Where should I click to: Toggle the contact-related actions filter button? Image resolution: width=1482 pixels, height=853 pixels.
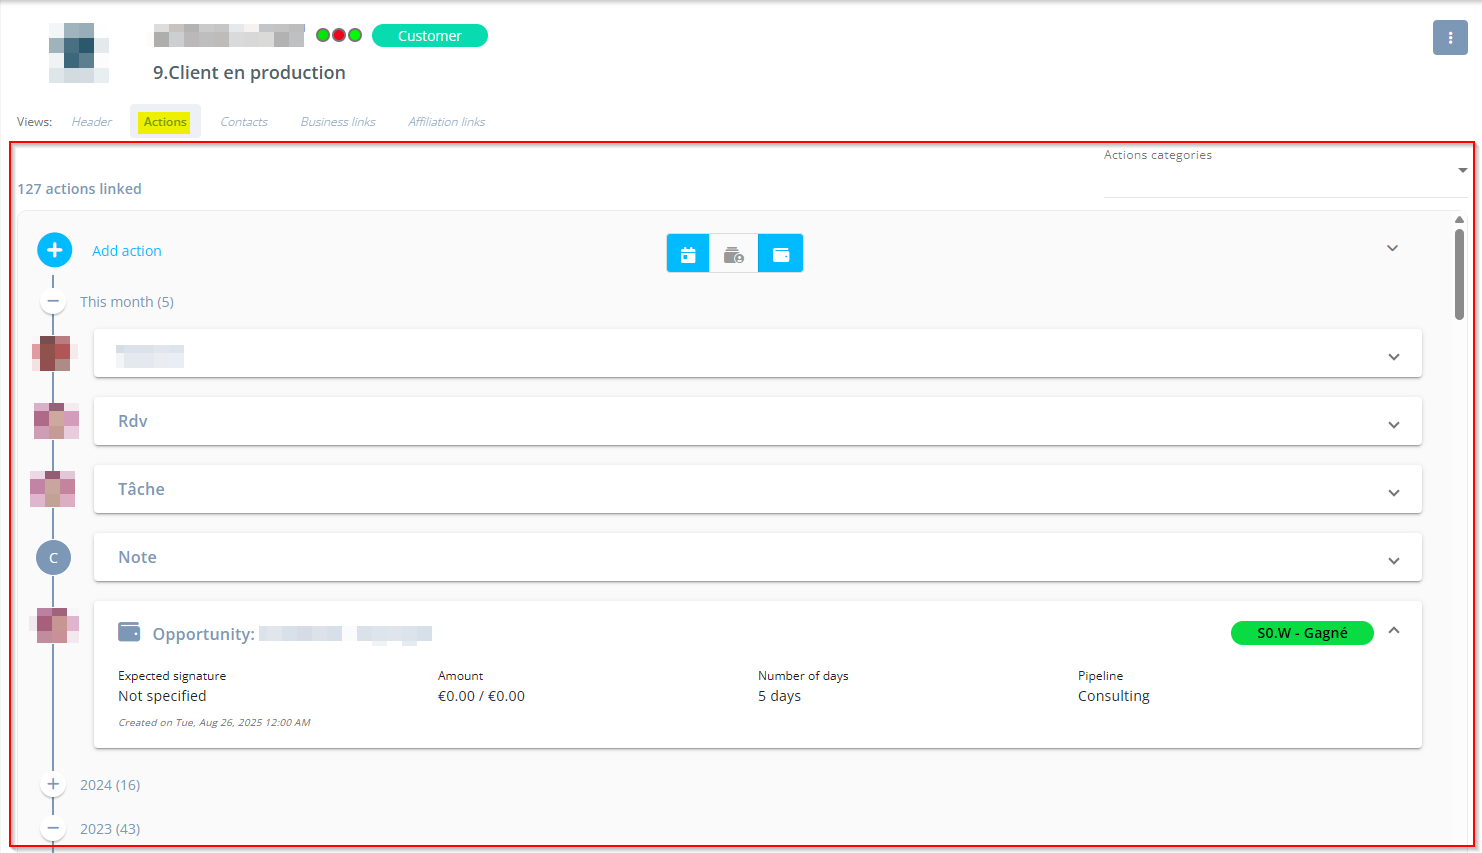coord(734,254)
